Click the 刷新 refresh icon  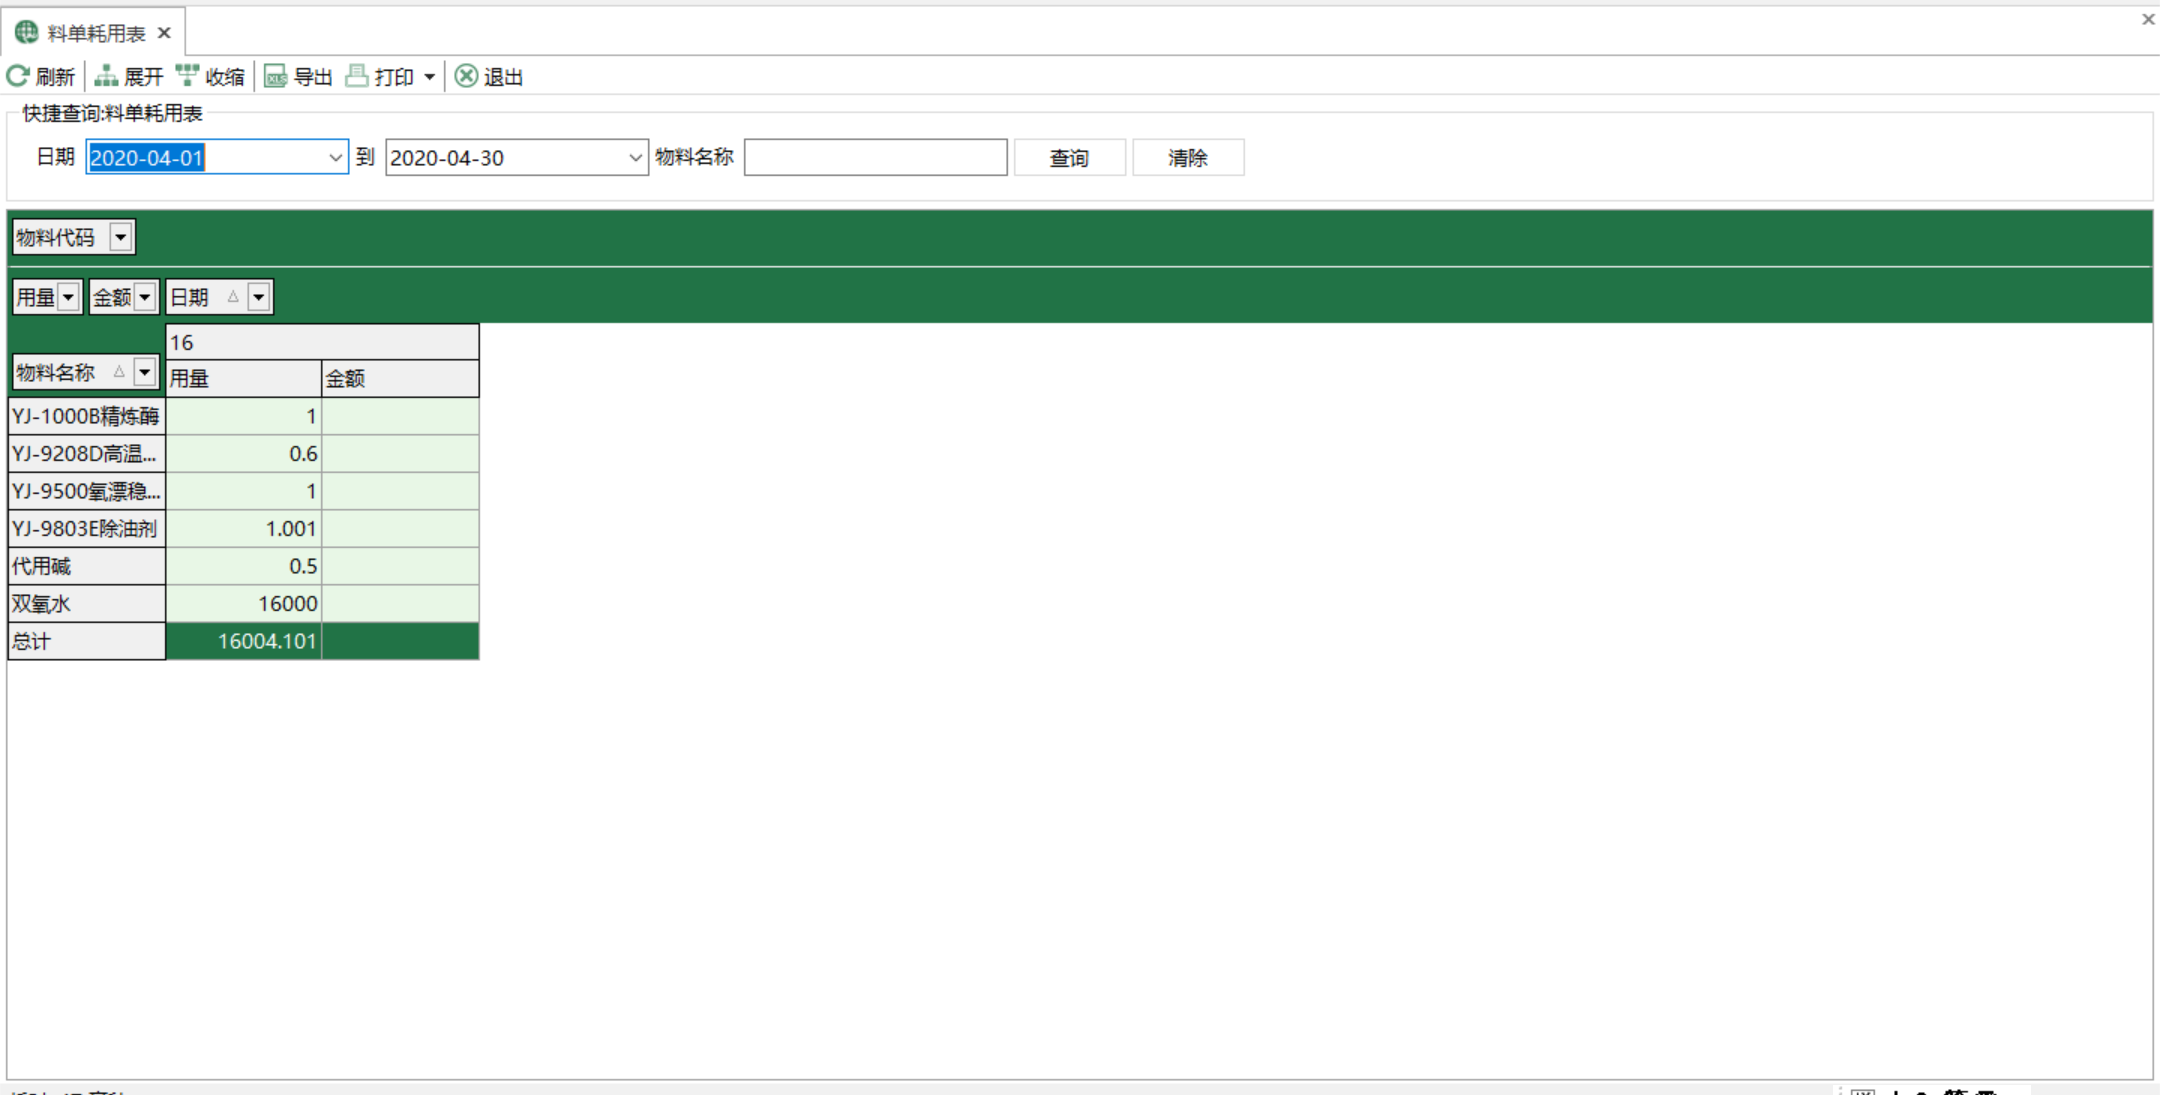18,76
